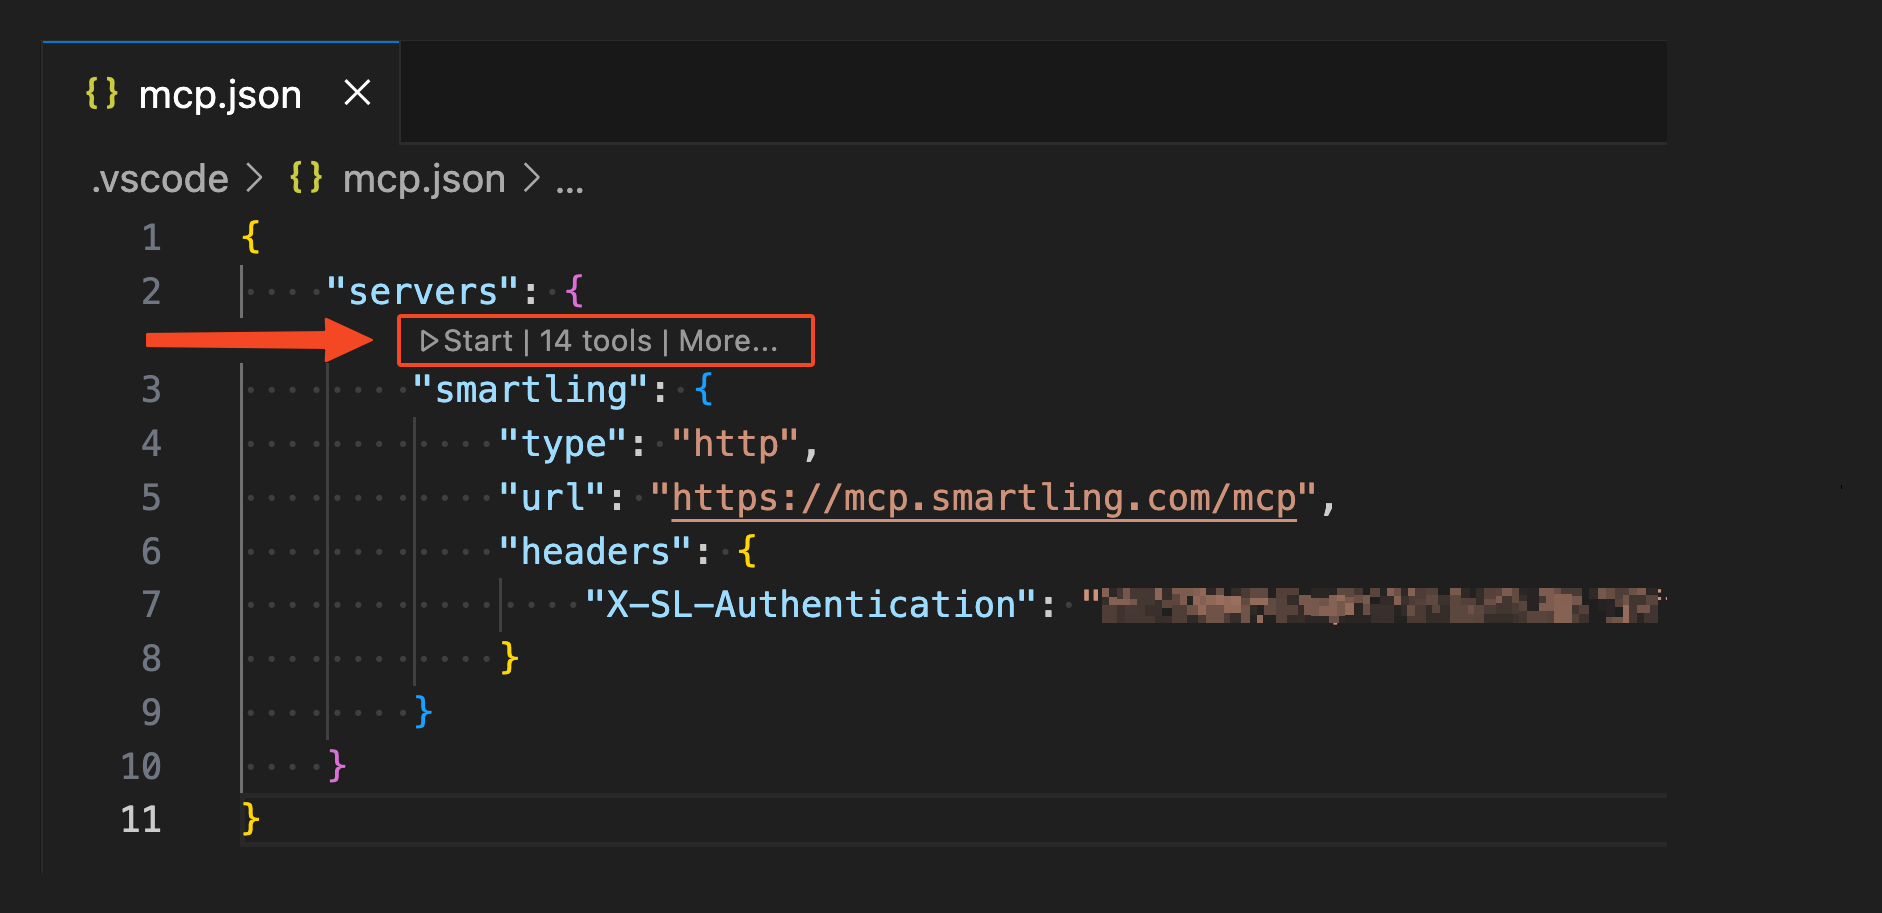
Task: Expand the breadcrumb ellipsis symbol path
Action: click(x=570, y=181)
